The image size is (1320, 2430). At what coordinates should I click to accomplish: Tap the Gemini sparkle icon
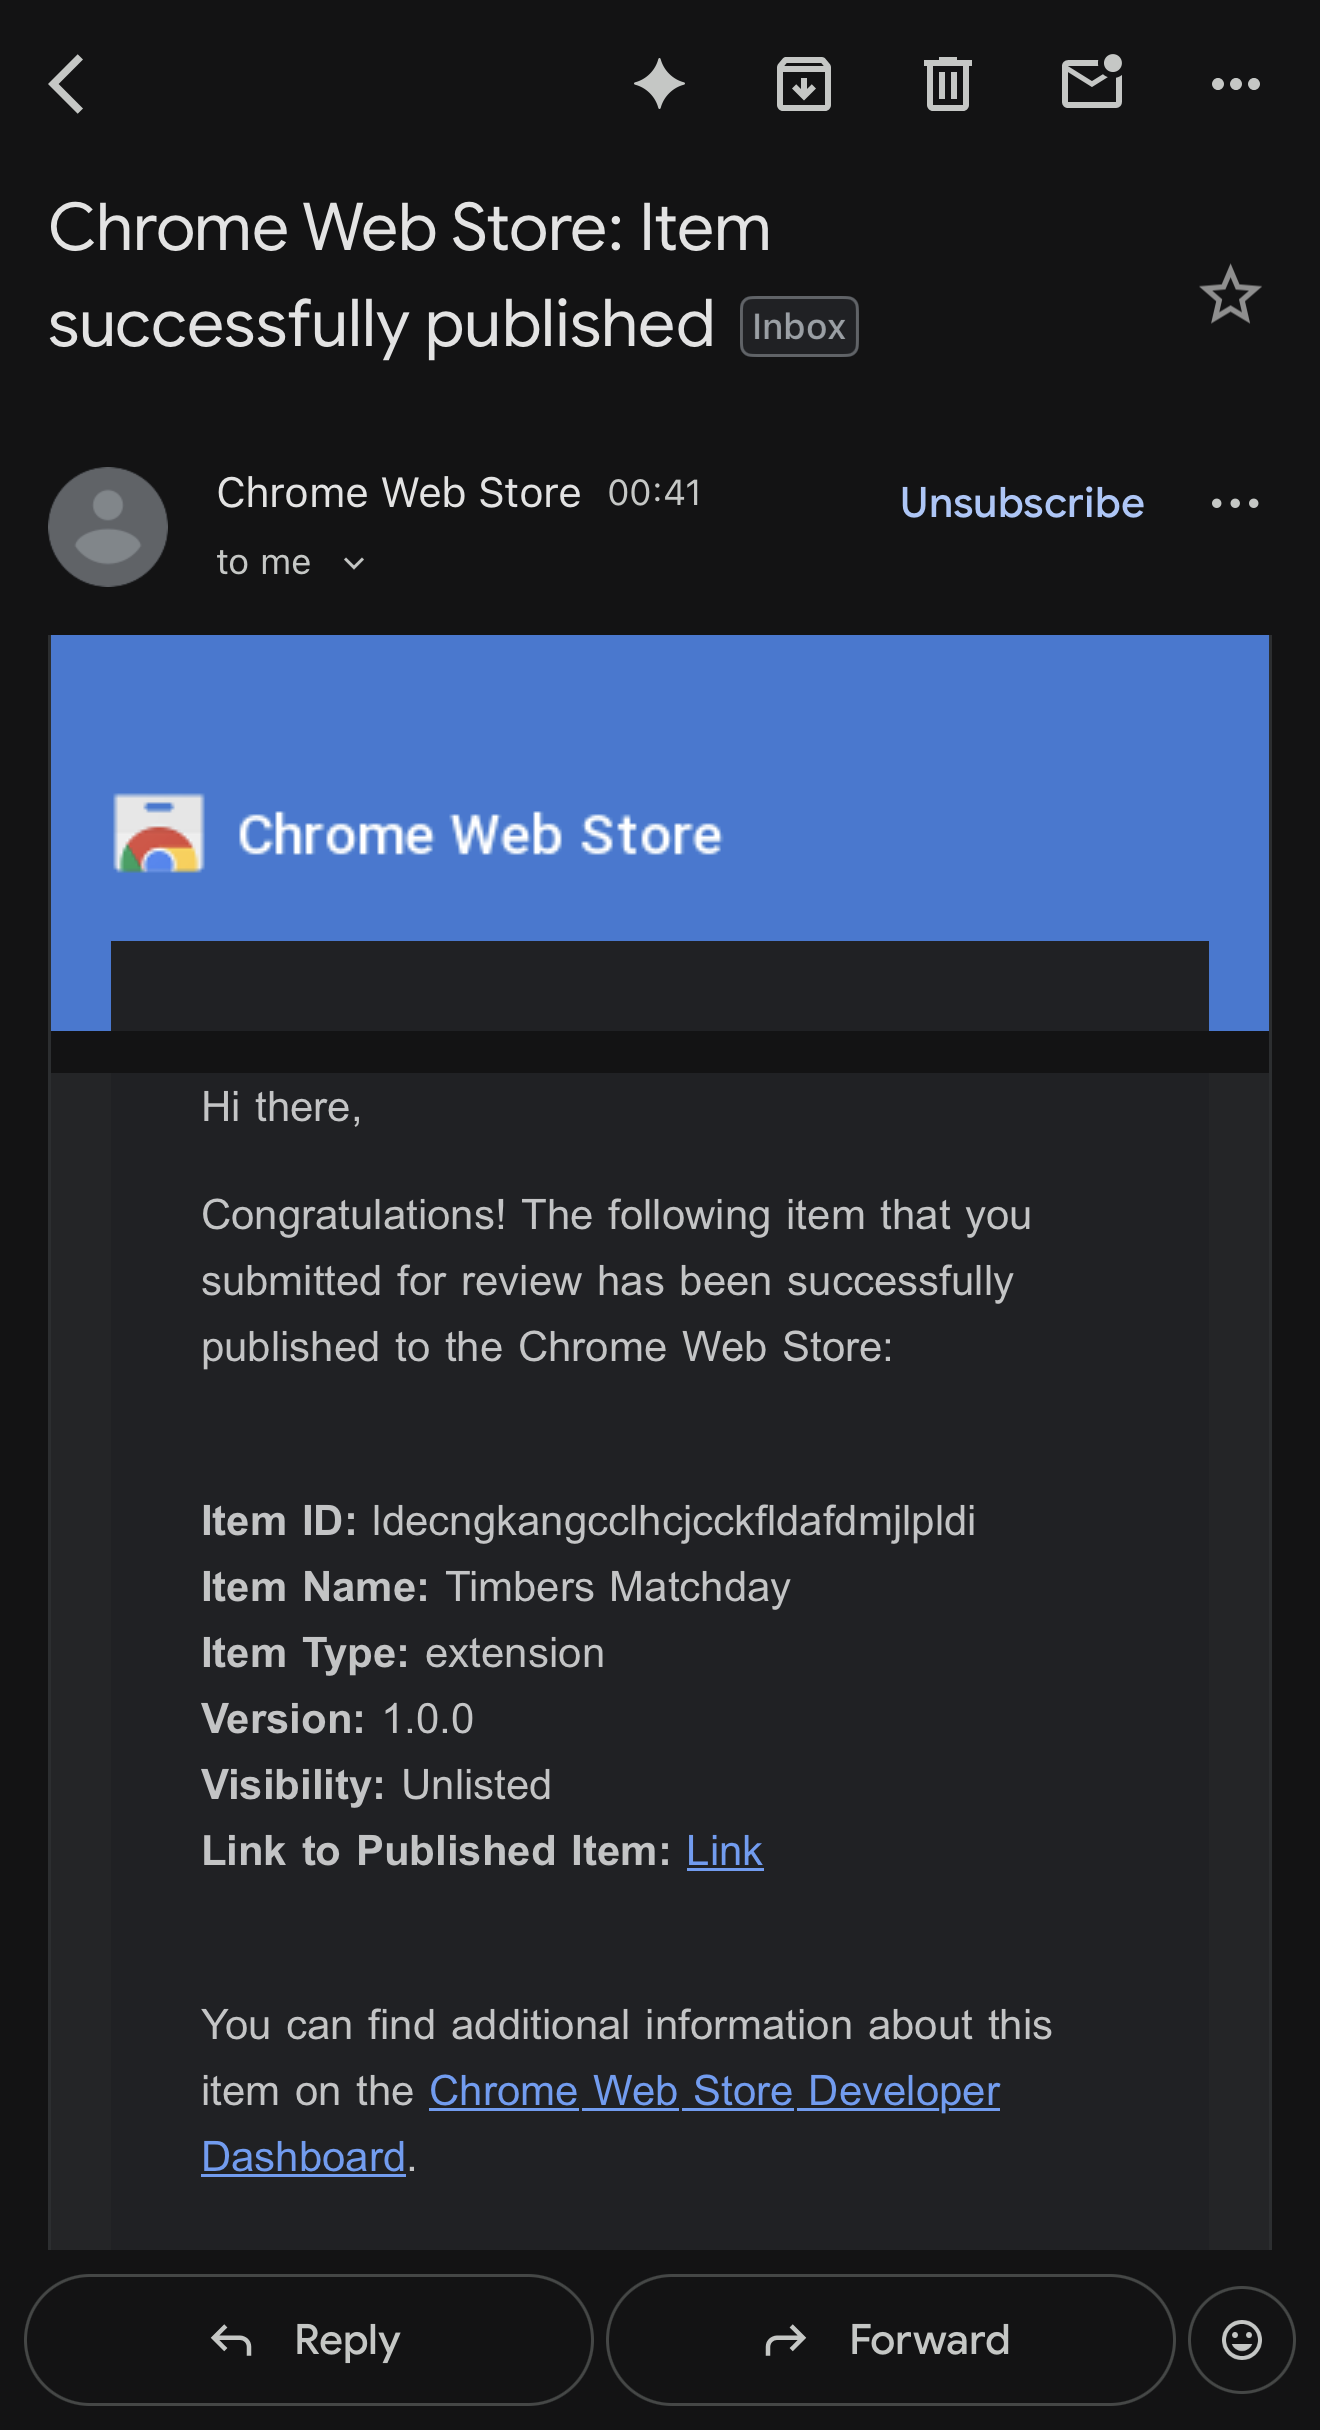[659, 84]
